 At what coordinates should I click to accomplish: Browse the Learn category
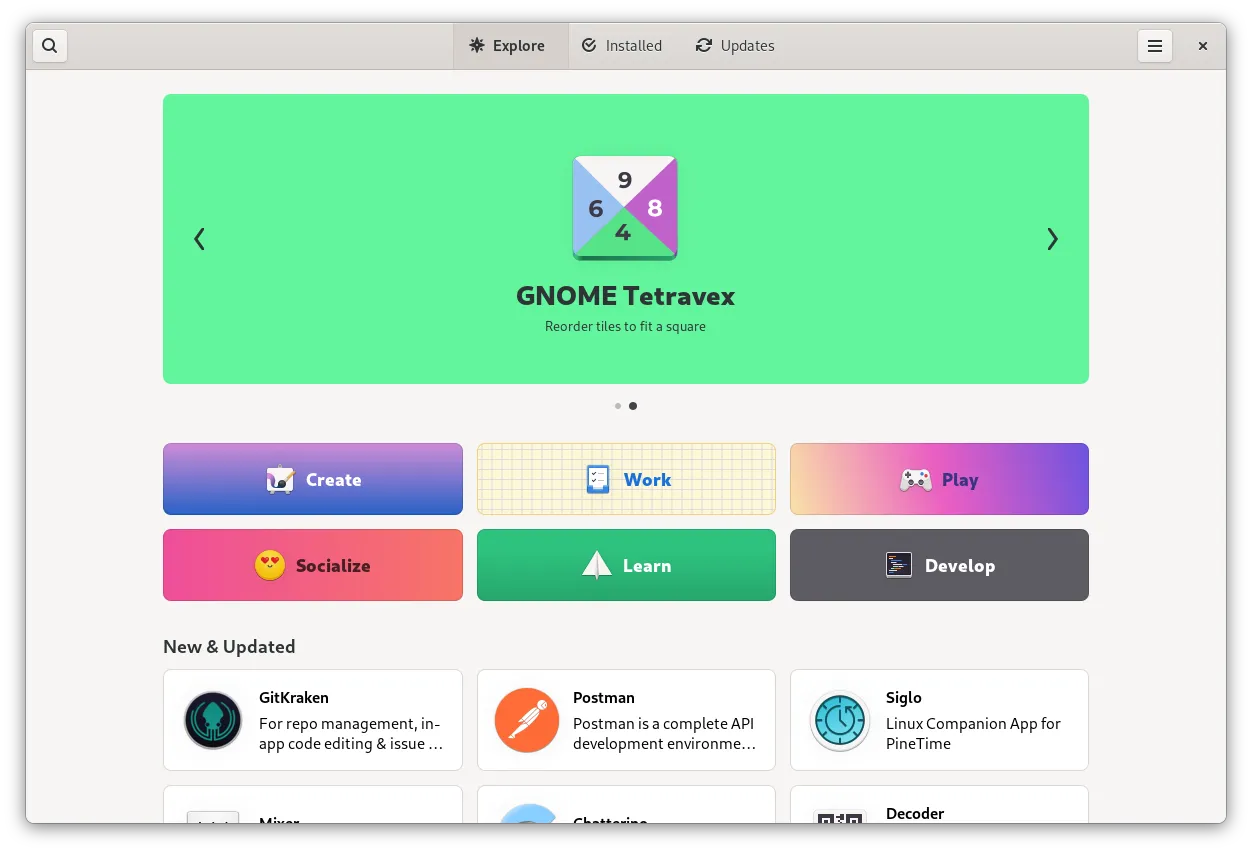(626, 566)
